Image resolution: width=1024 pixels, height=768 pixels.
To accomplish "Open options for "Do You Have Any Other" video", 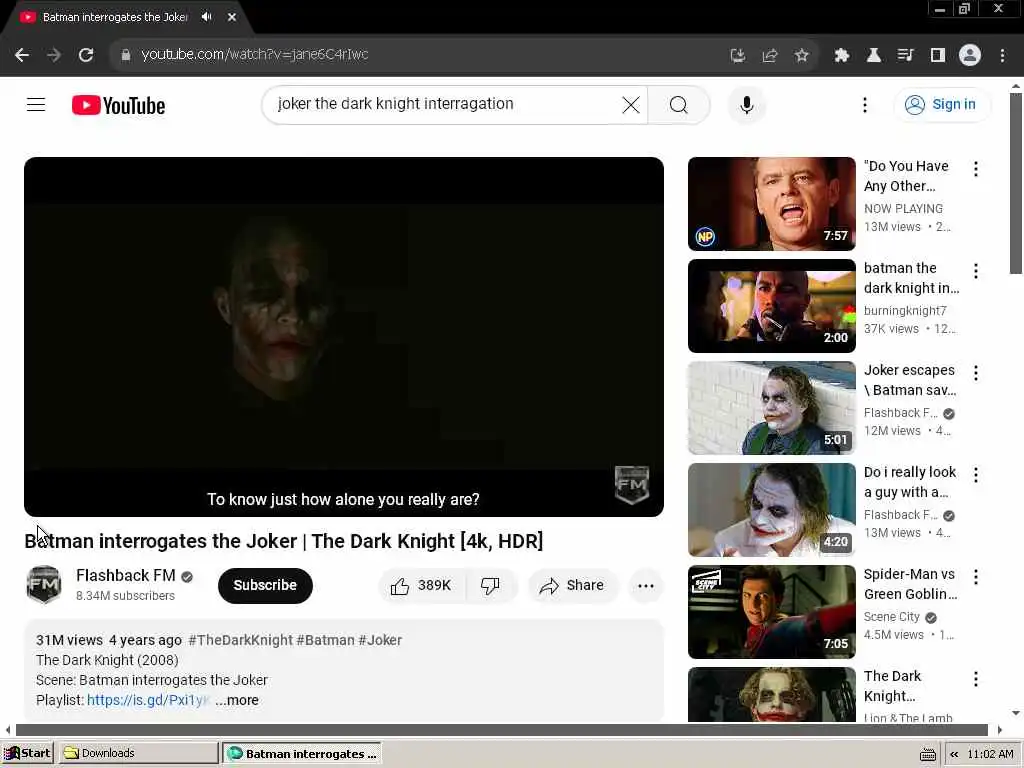I will click(976, 168).
